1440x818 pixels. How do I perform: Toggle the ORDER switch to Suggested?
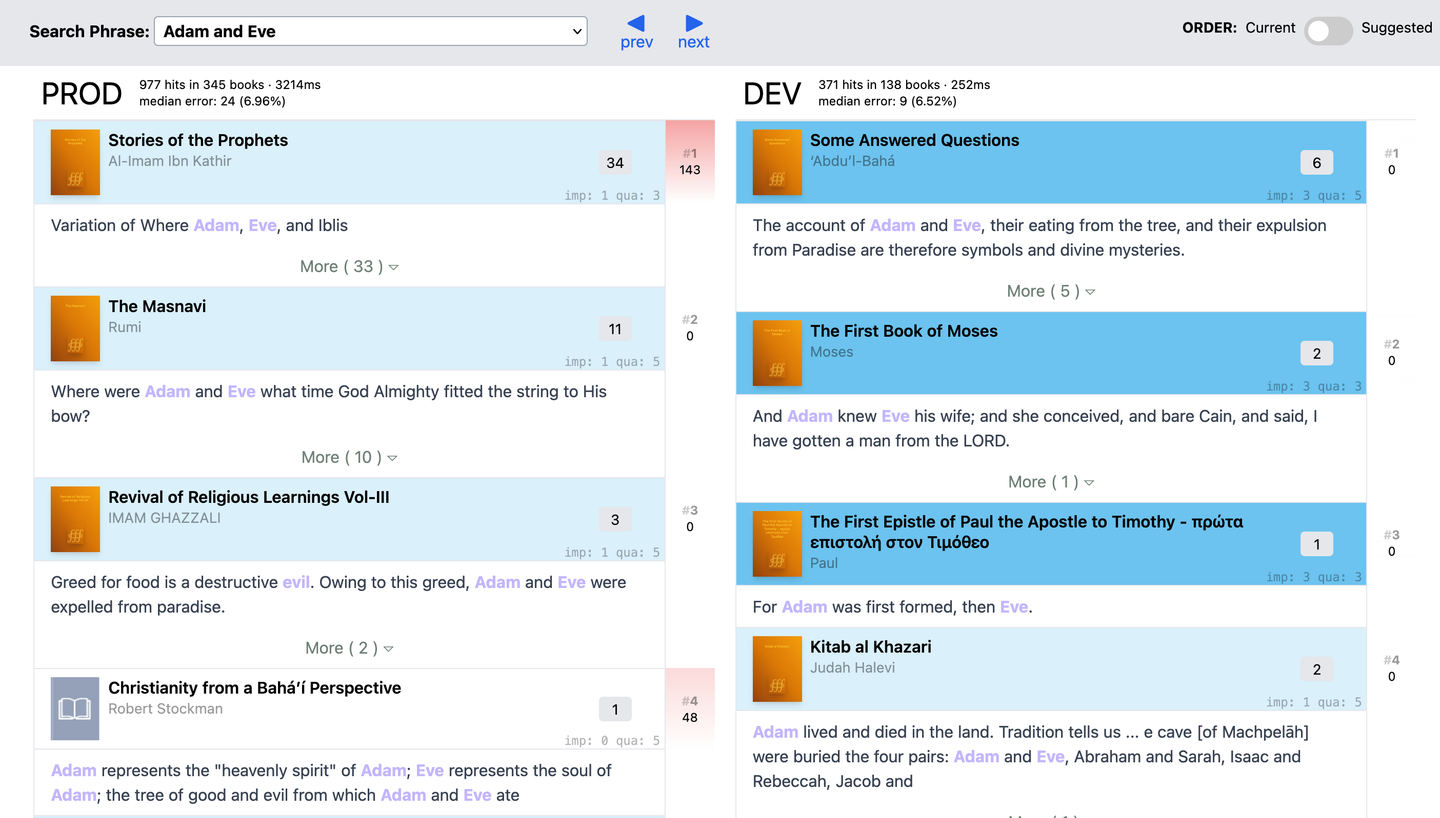point(1327,31)
